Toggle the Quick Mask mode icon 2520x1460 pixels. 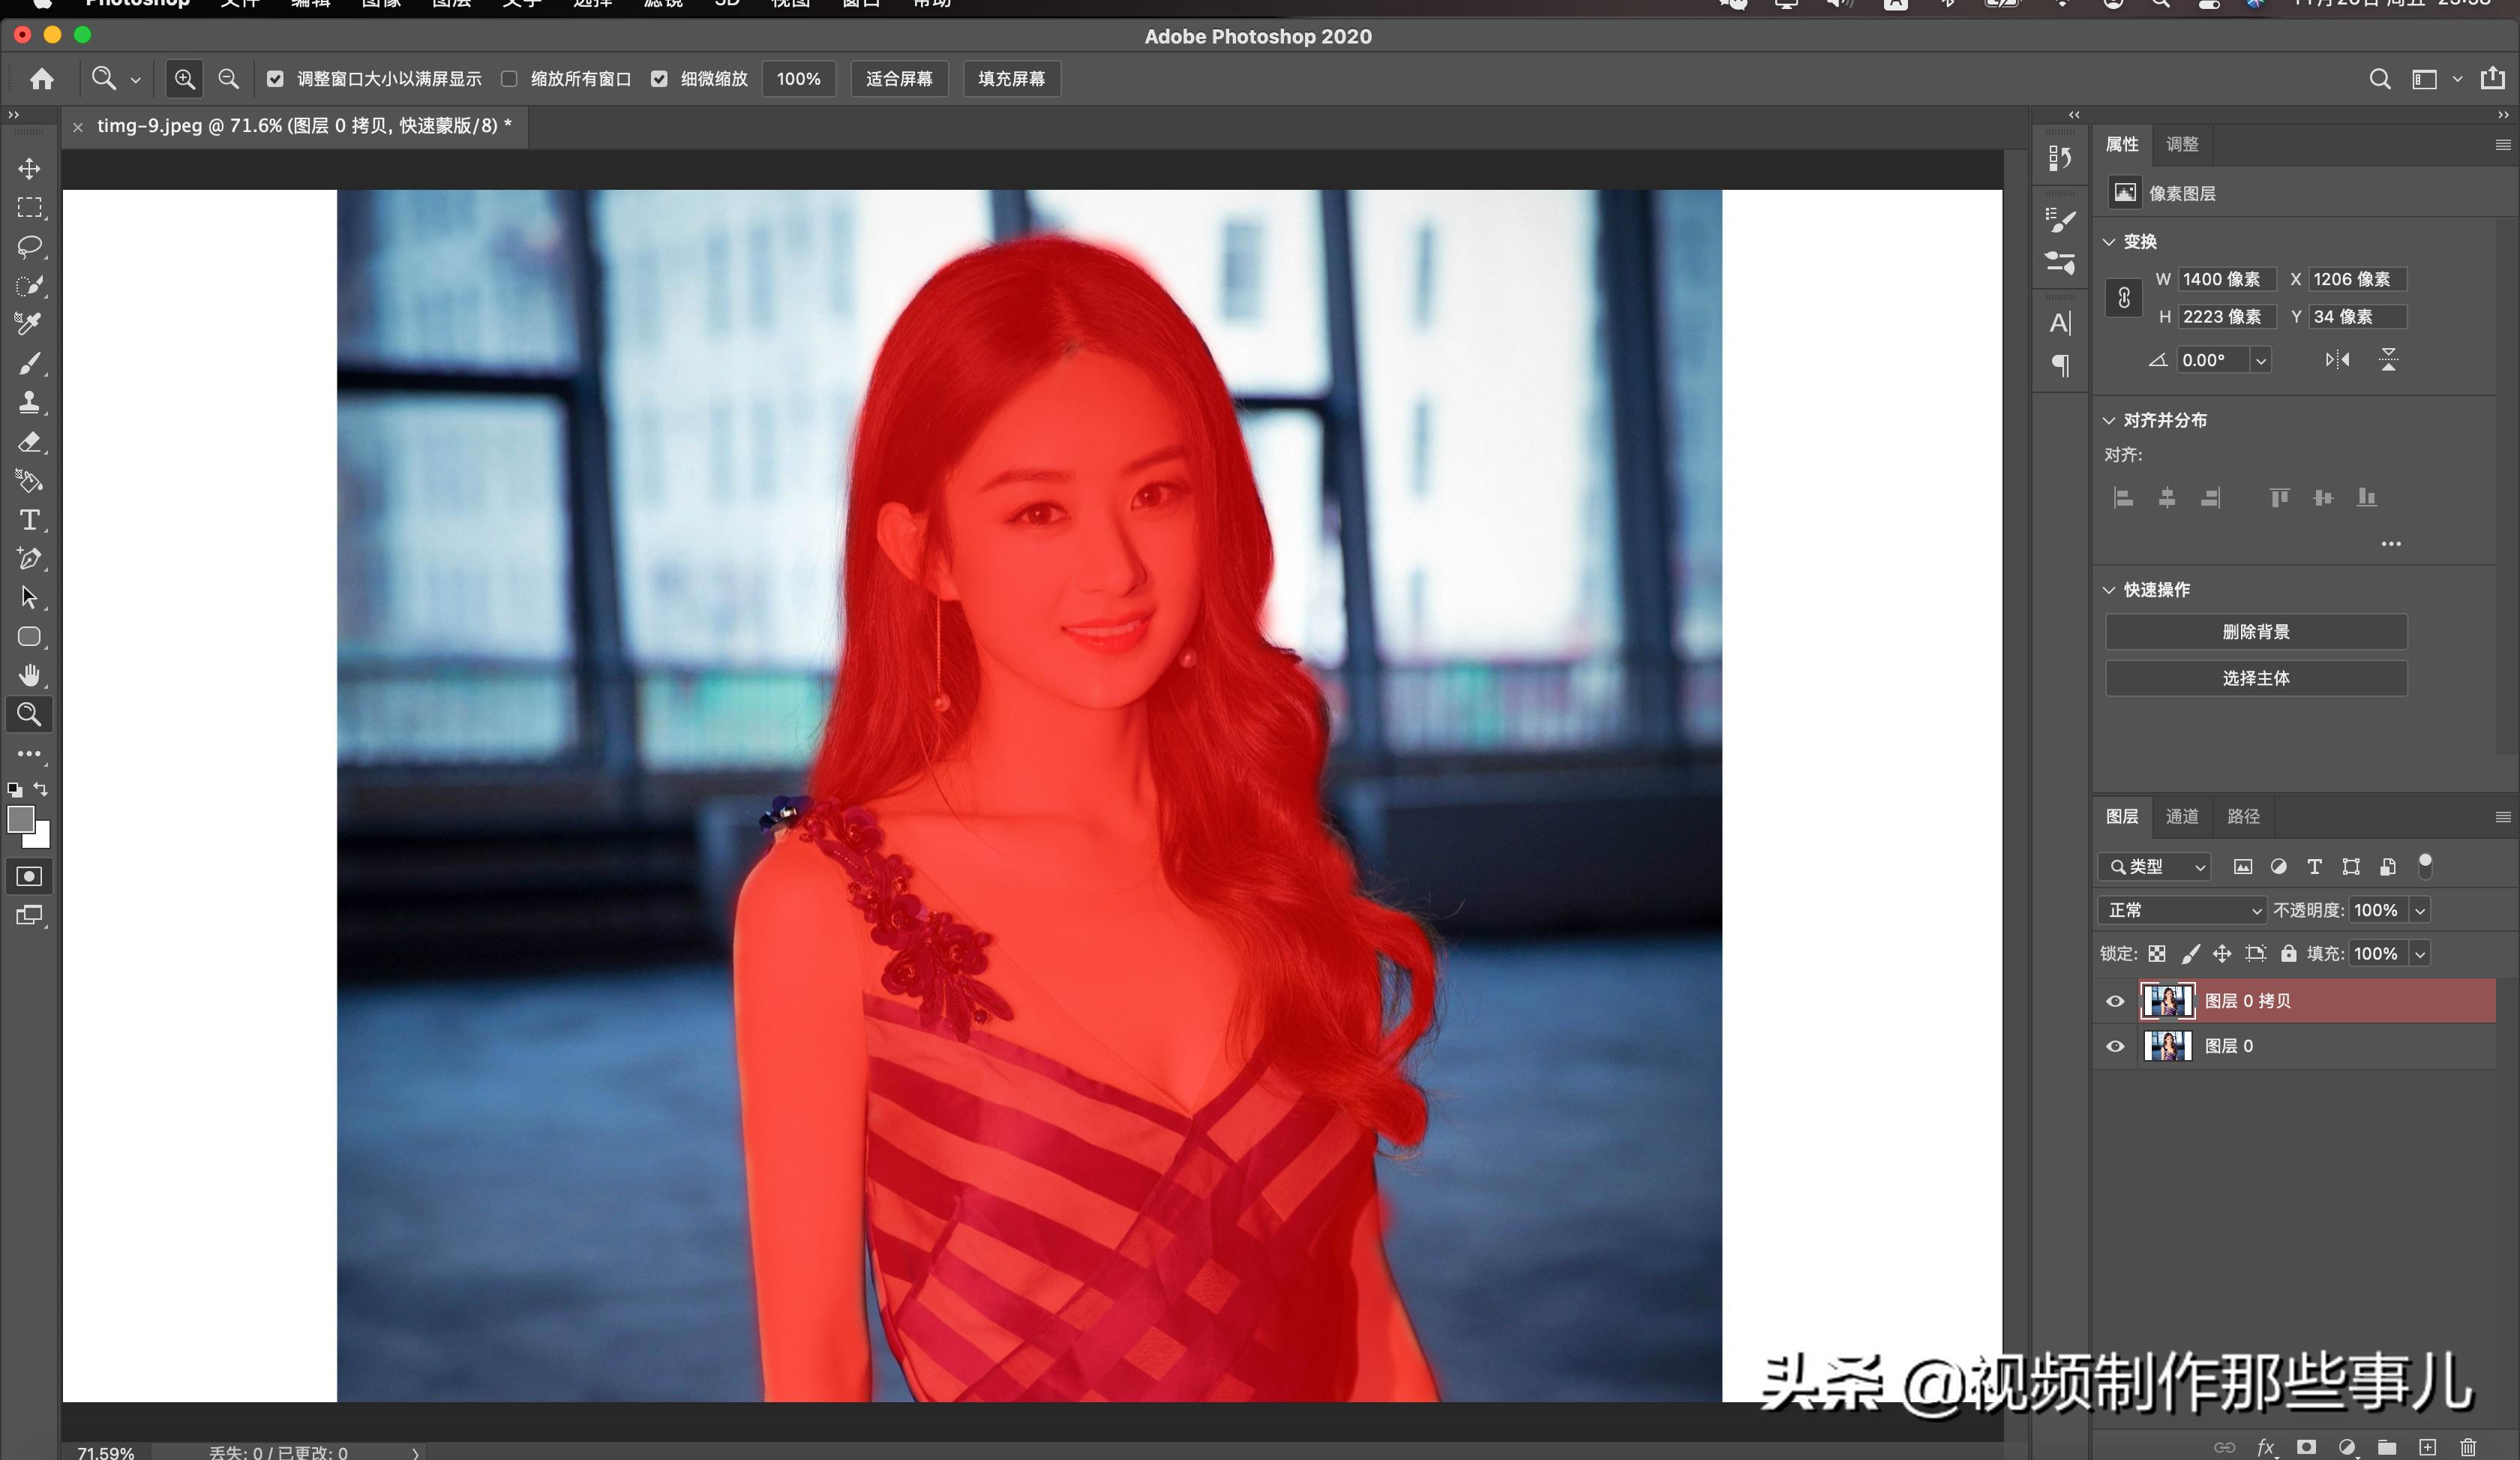point(29,876)
